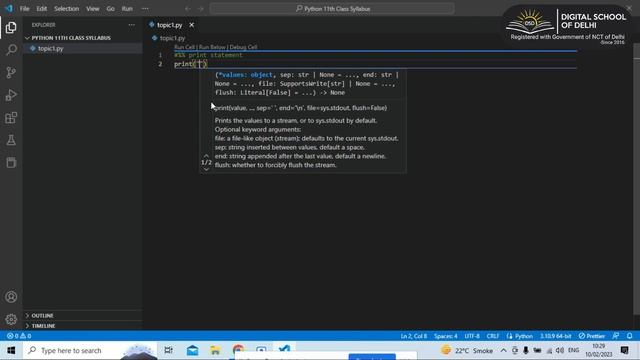This screenshot has height=360, width=640.
Task: Open the Accounts menu icon
Action: point(11,297)
